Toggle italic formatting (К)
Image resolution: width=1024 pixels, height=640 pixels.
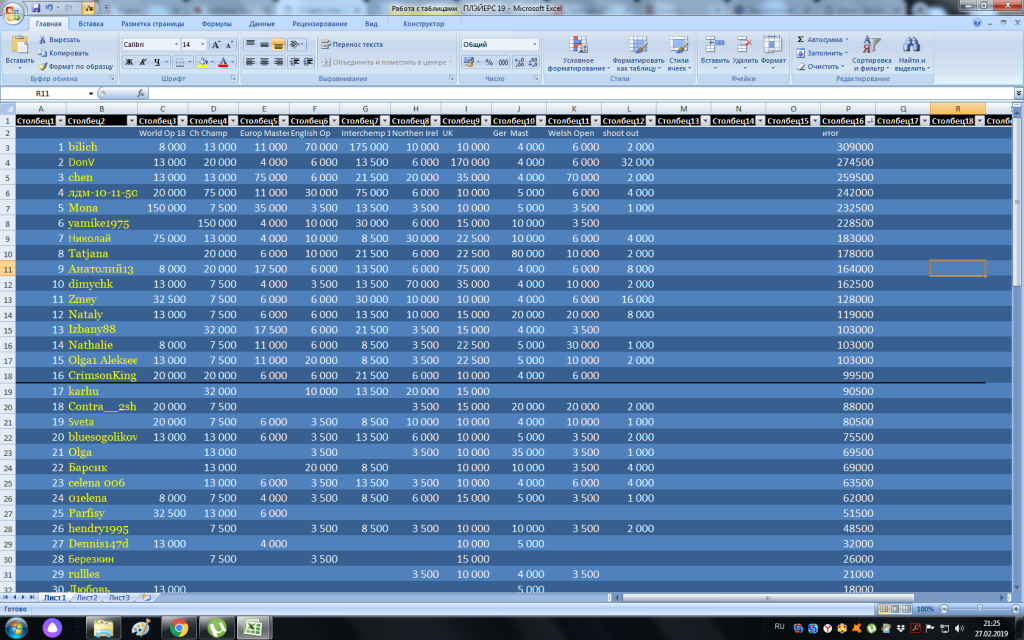143,62
